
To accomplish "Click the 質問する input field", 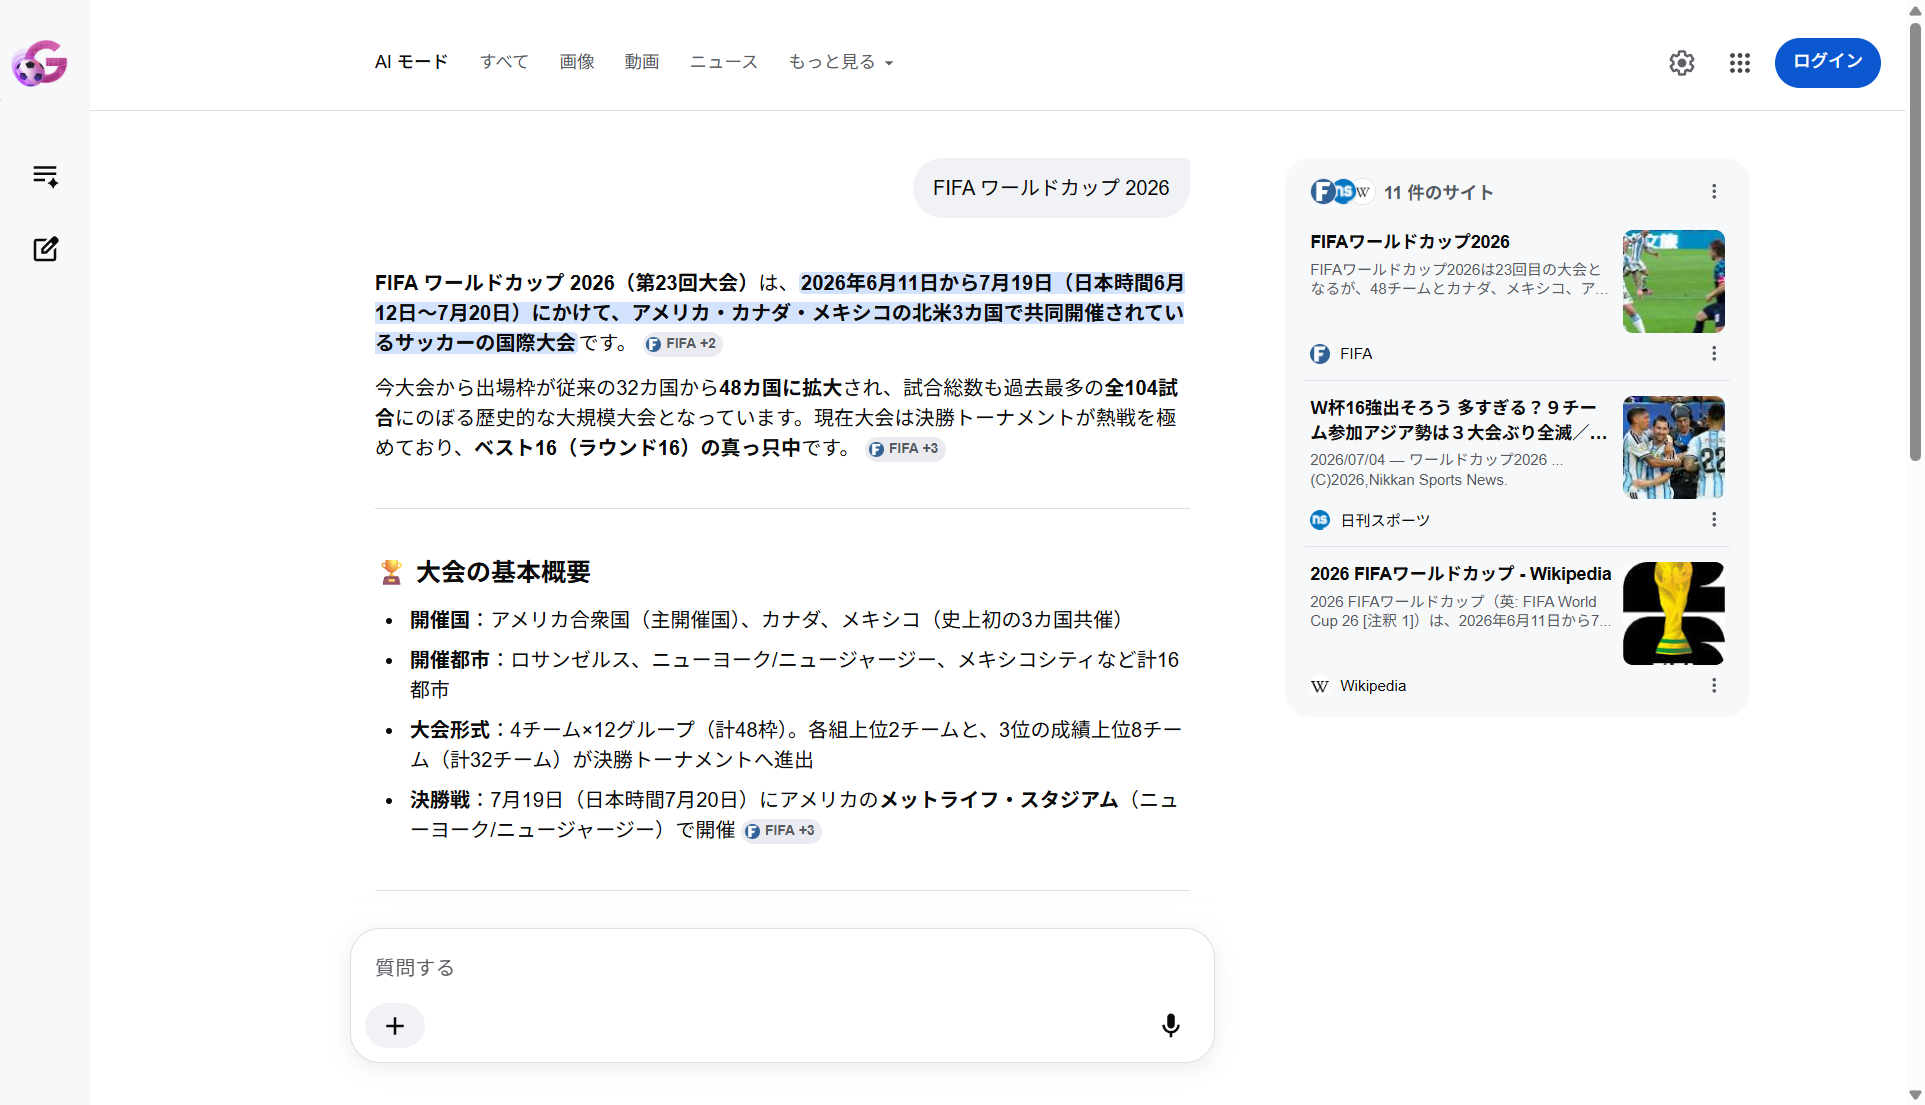I will pyautogui.click(x=782, y=968).
